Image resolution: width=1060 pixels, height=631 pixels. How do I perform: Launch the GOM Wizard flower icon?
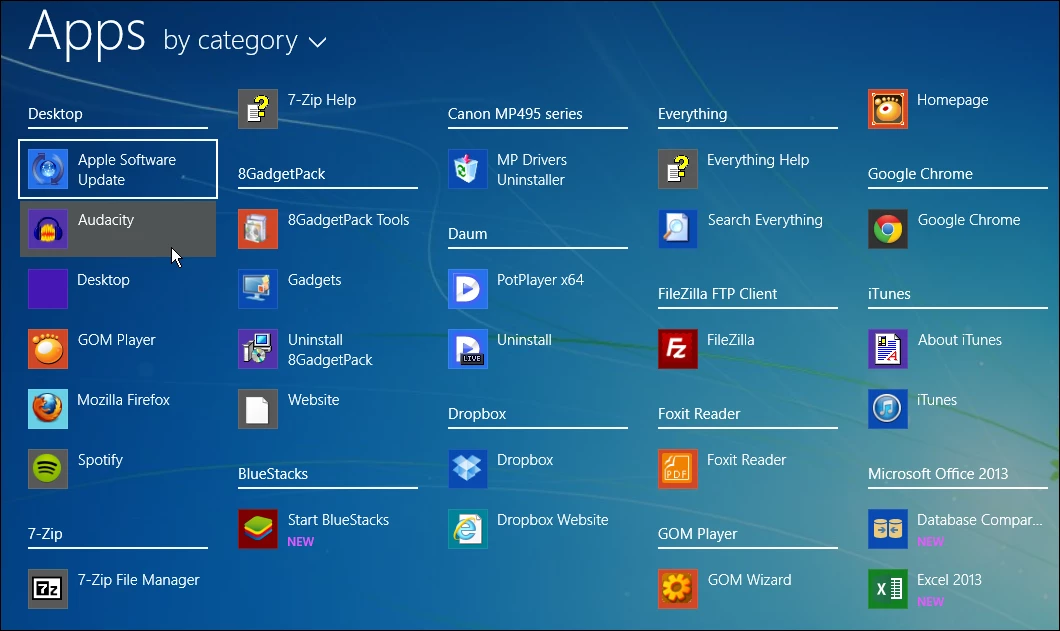tap(678, 589)
